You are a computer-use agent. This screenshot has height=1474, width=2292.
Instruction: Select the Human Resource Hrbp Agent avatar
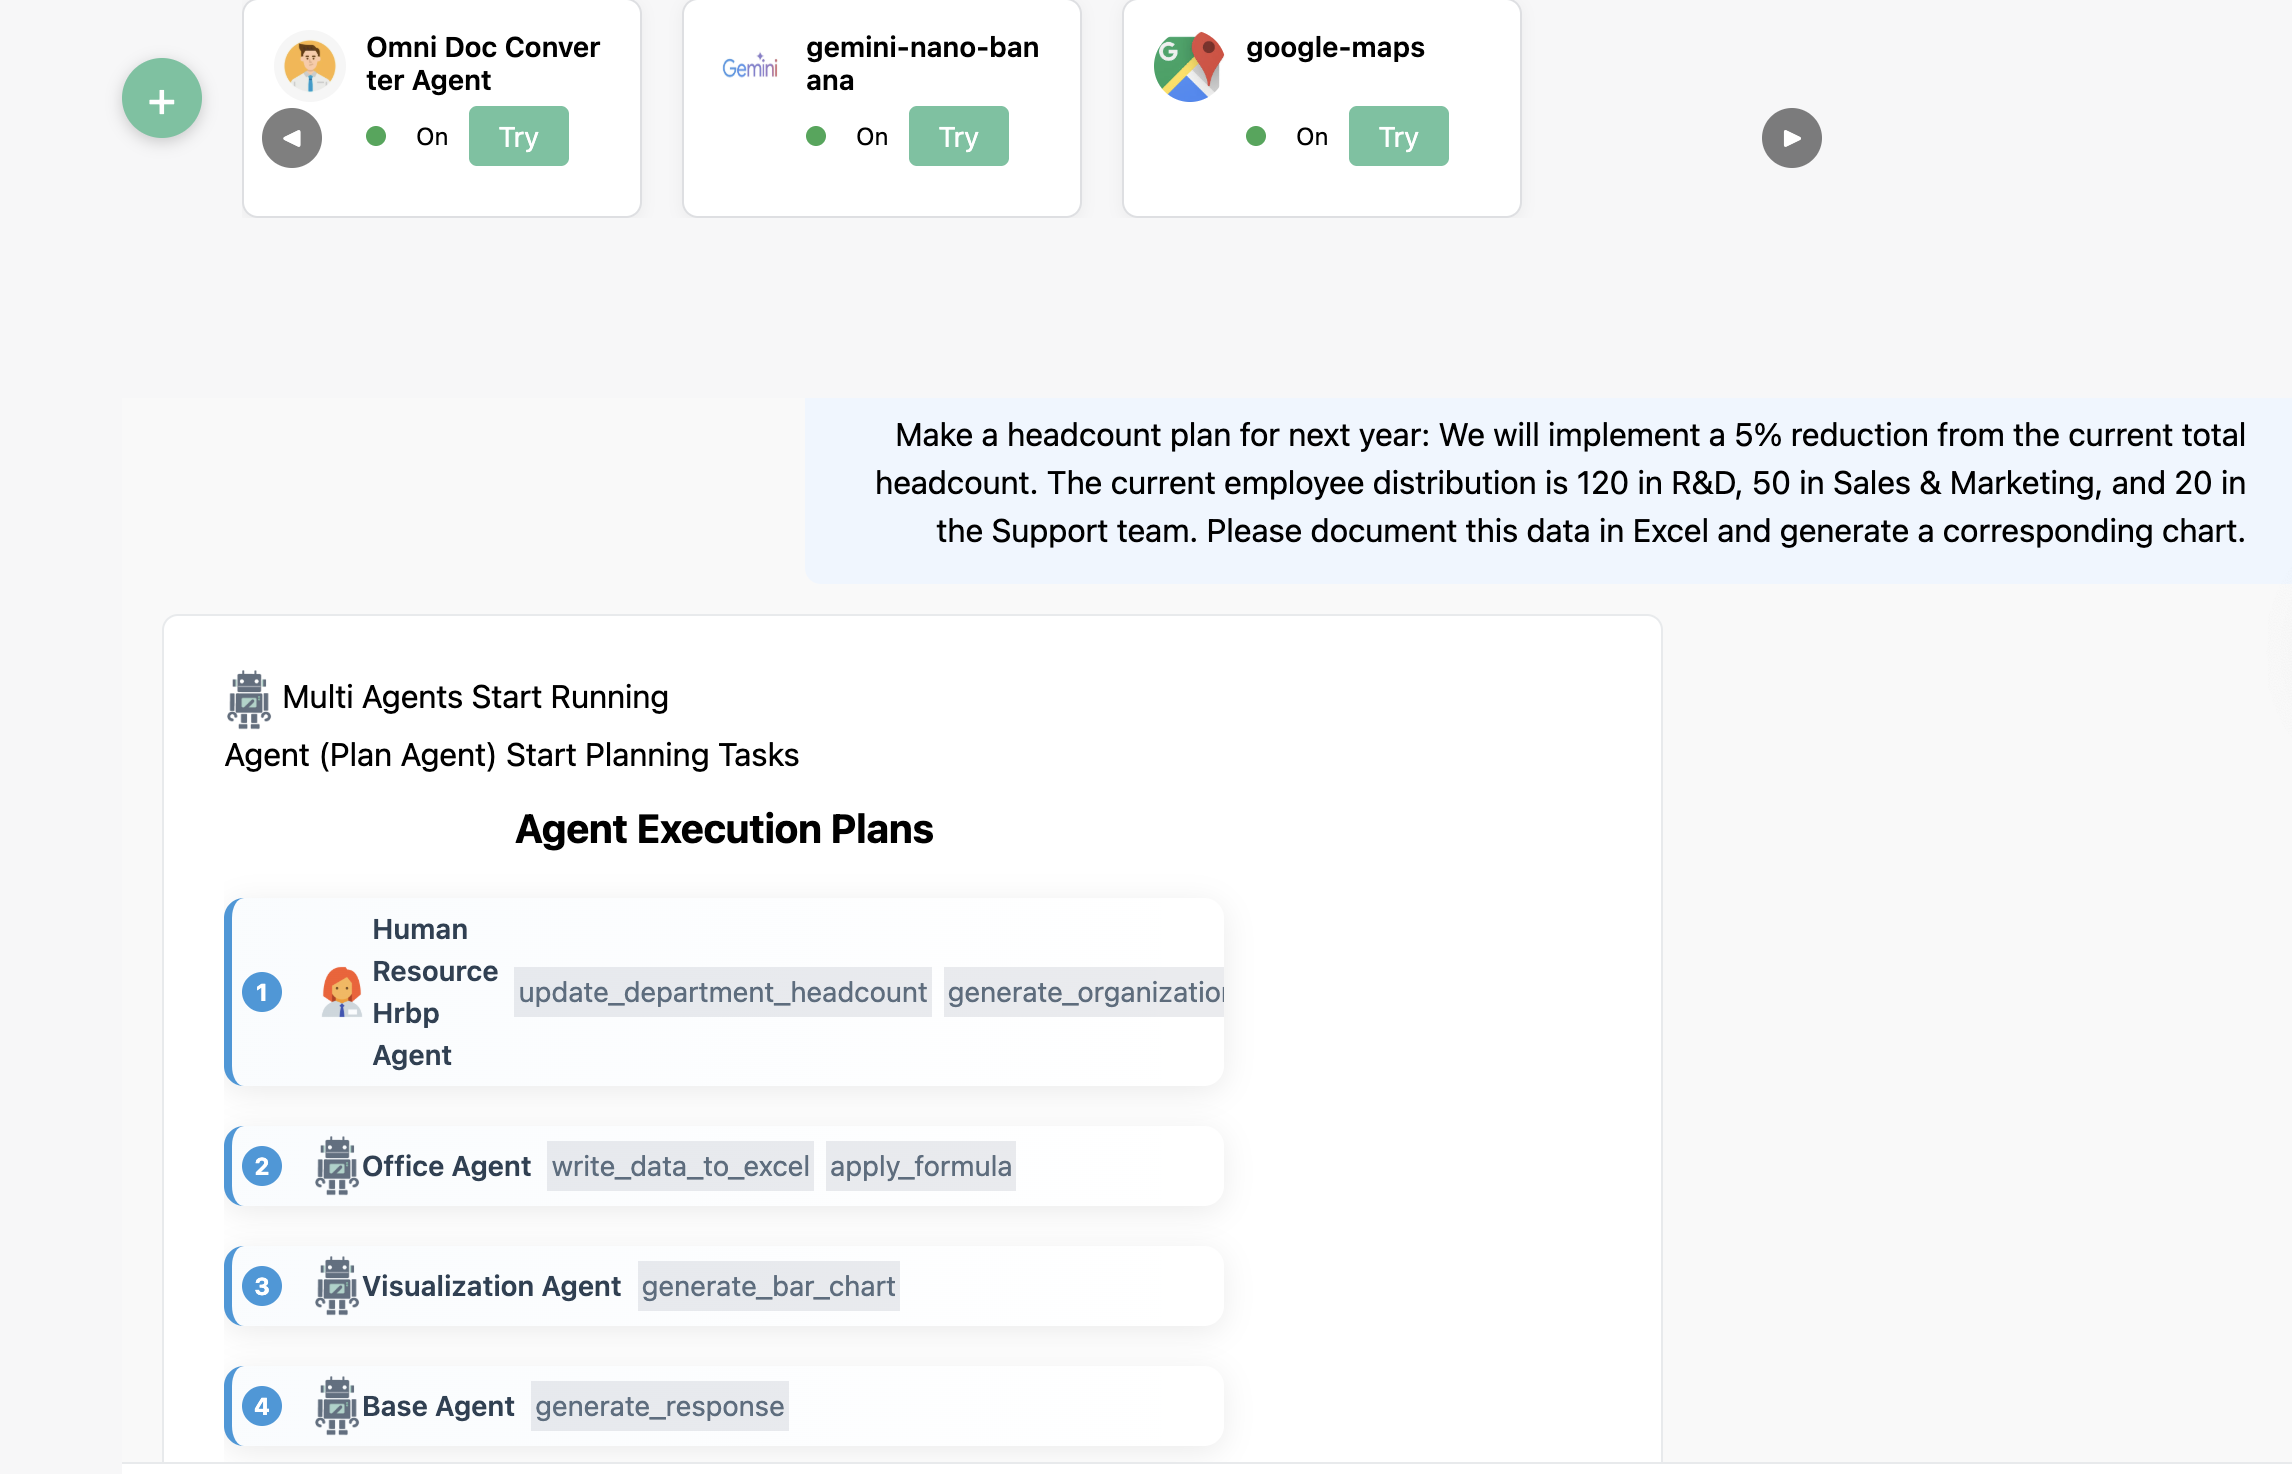pyautogui.click(x=341, y=992)
